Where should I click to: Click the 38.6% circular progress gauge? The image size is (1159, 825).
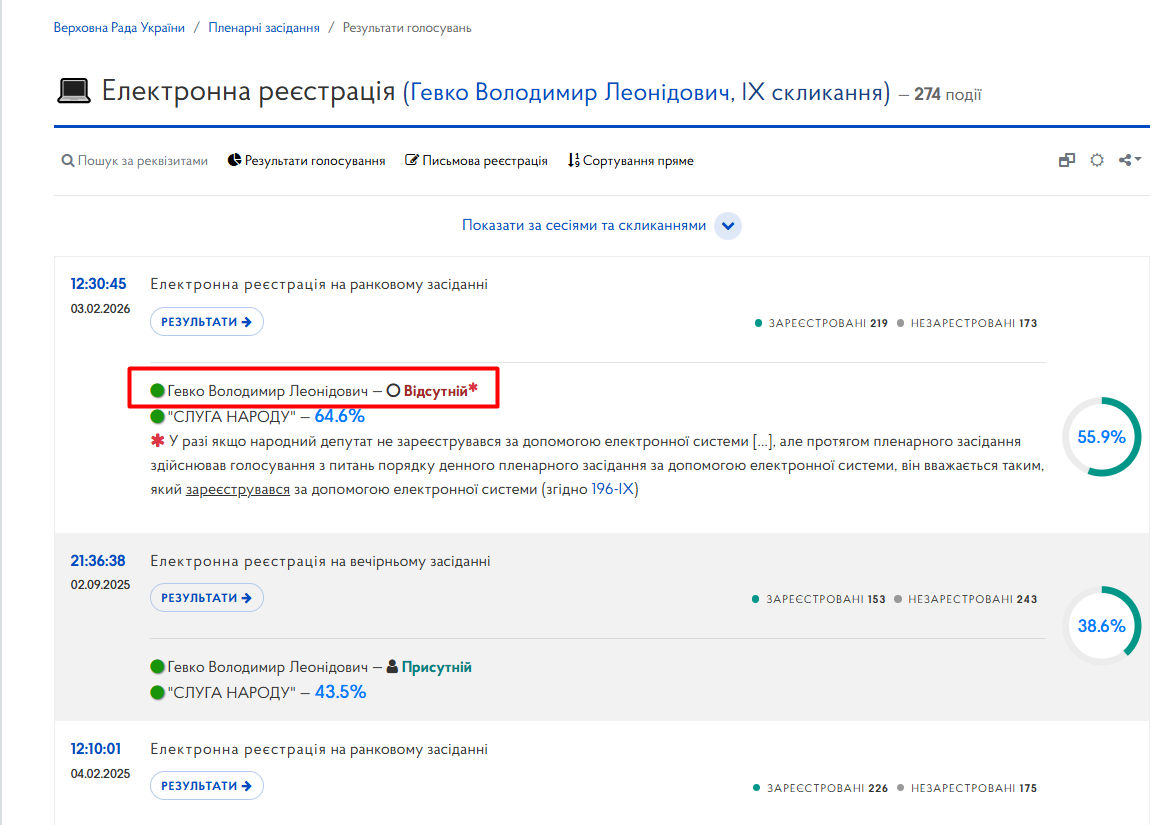(x=1101, y=625)
